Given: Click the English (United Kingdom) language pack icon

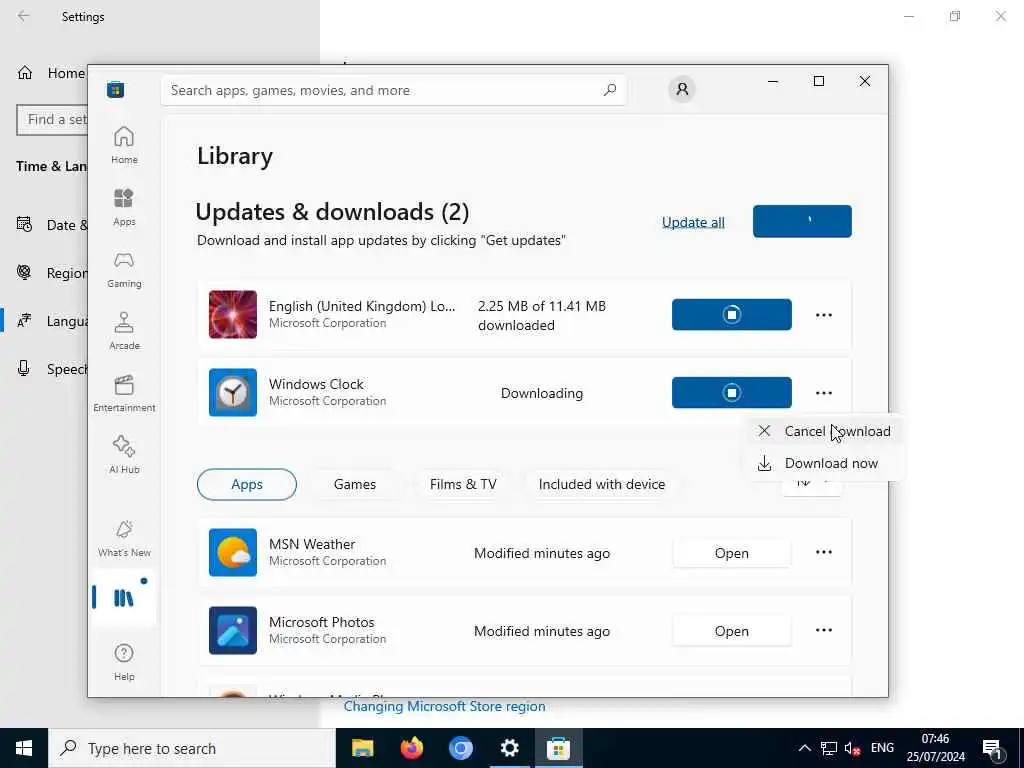Looking at the screenshot, I should (232, 315).
